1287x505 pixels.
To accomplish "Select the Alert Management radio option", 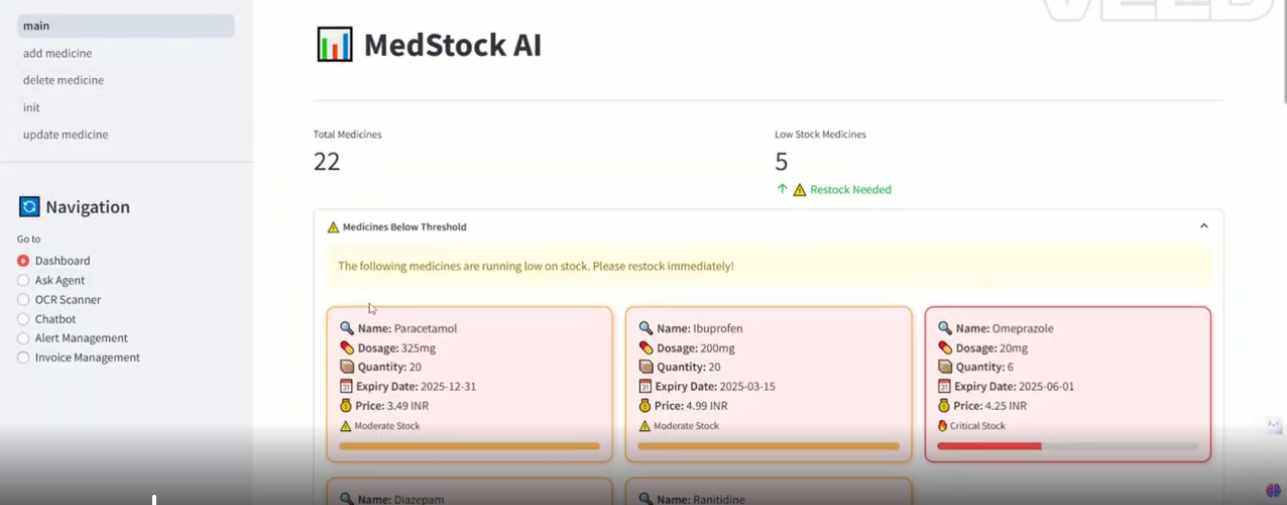I will click(x=23, y=338).
